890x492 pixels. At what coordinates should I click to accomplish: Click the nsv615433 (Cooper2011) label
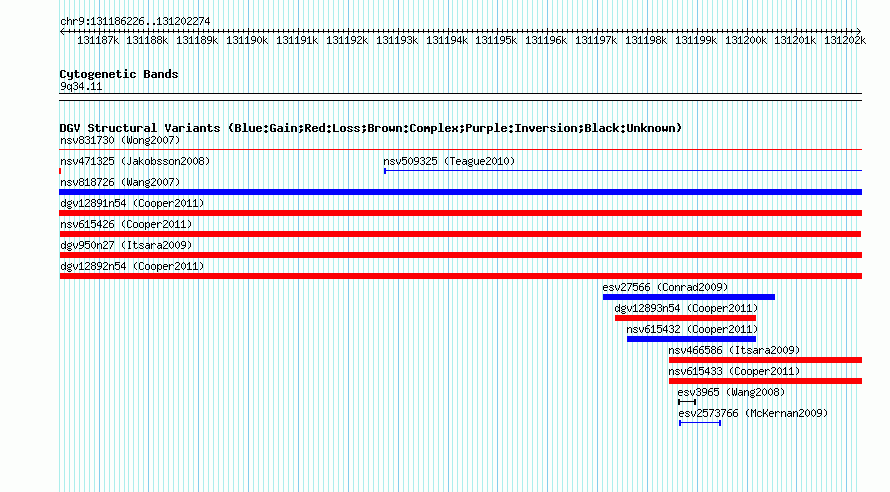tap(734, 371)
